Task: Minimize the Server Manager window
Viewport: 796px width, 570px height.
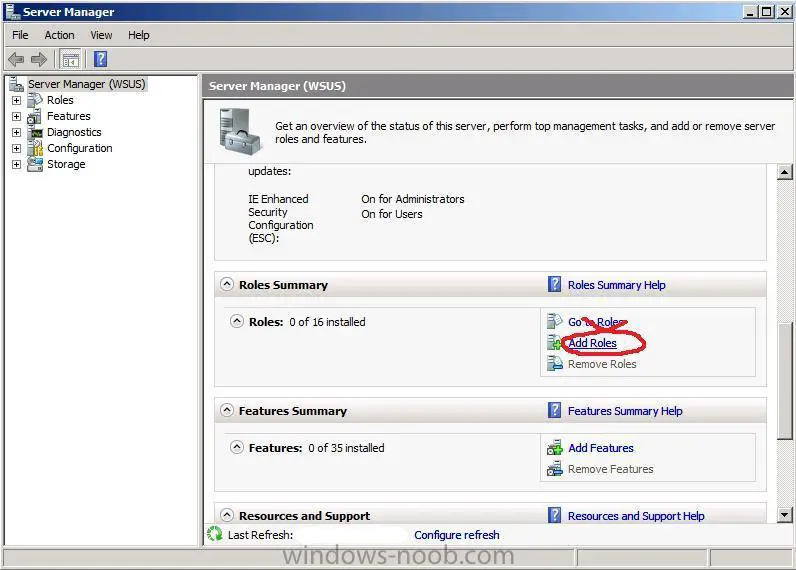Action: [x=750, y=11]
